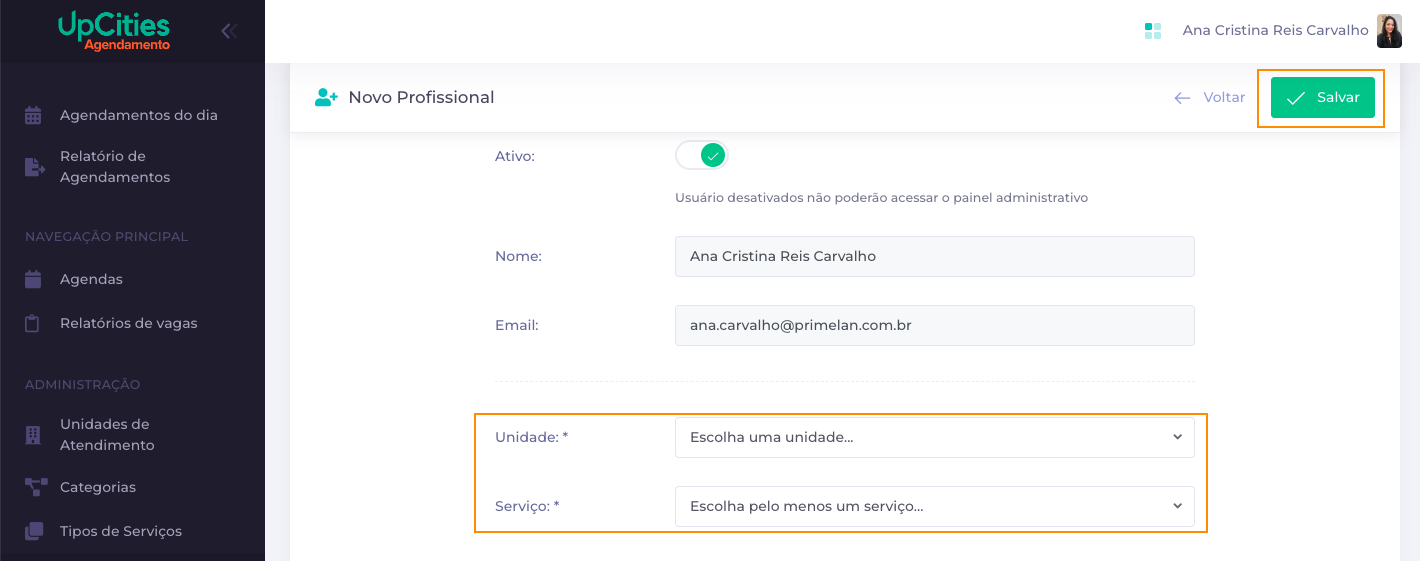Screen dimensions: 1420x561
Task: Click the user avatar photo
Action: tap(1389, 31)
